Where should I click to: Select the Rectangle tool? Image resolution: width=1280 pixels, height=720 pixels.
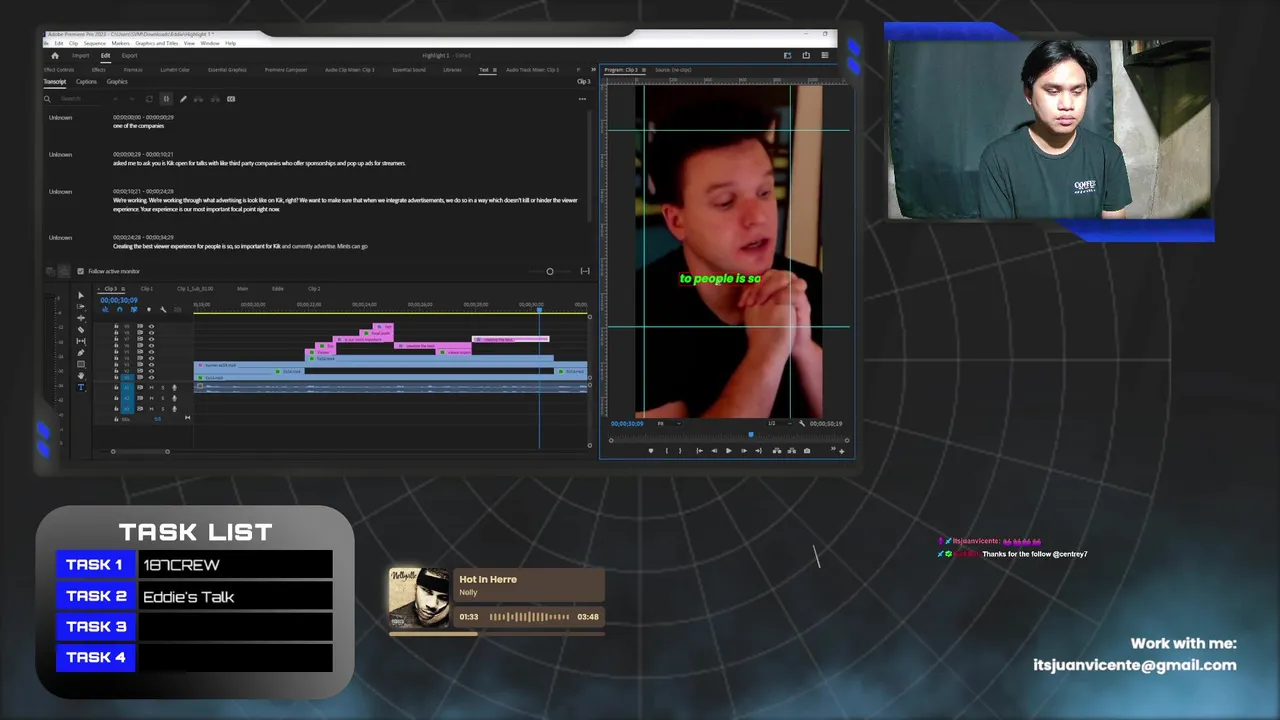coord(81,364)
